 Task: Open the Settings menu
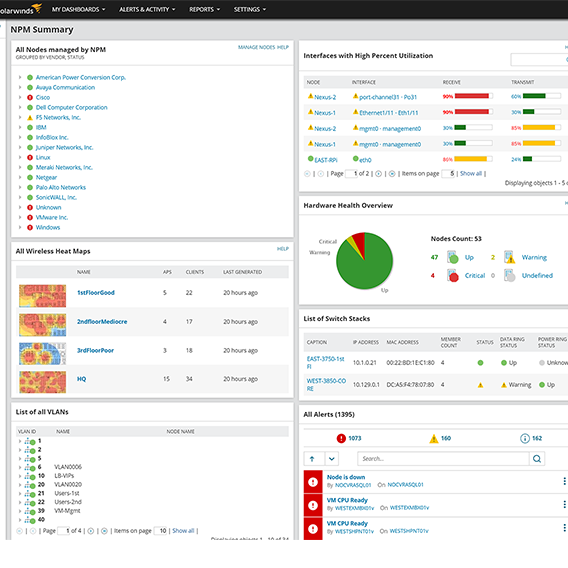point(250,9)
